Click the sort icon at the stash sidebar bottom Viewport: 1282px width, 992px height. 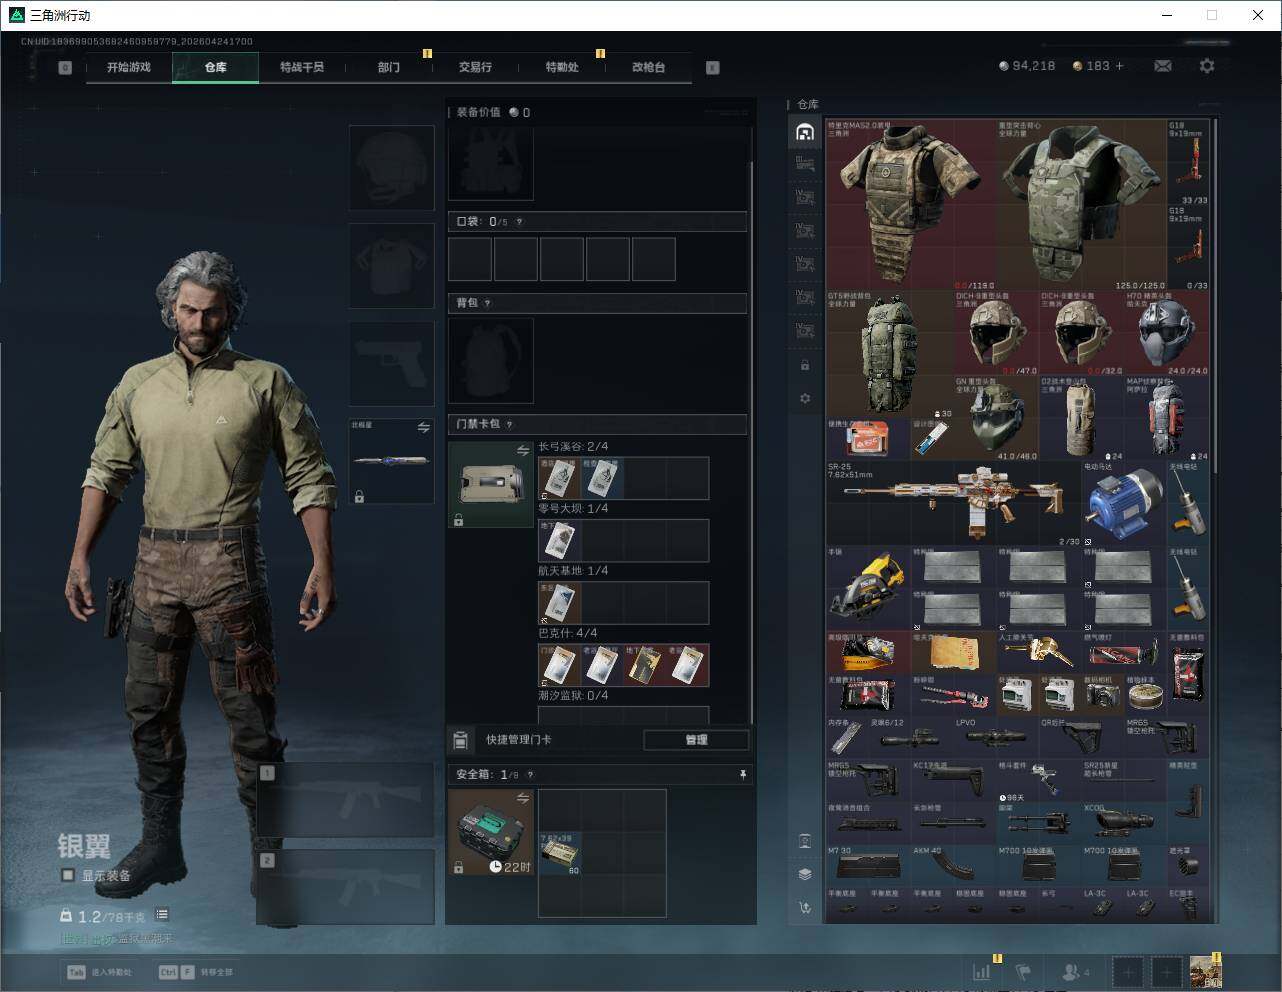tap(805, 907)
